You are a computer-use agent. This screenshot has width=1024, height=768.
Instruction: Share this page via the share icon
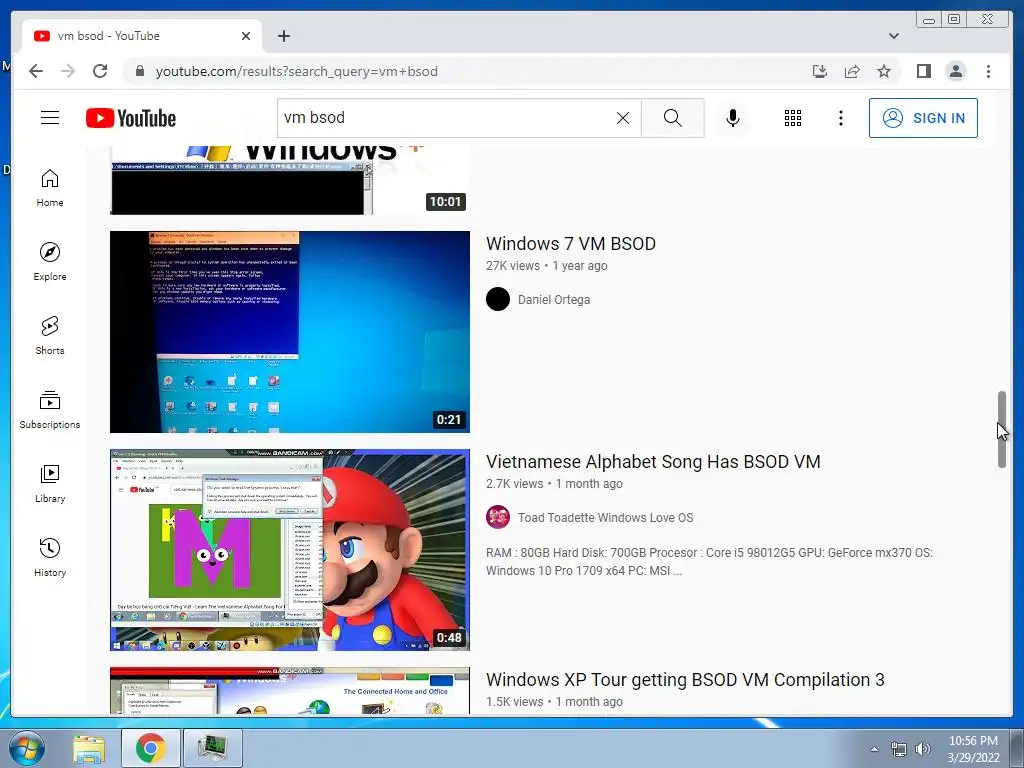pyautogui.click(x=852, y=71)
